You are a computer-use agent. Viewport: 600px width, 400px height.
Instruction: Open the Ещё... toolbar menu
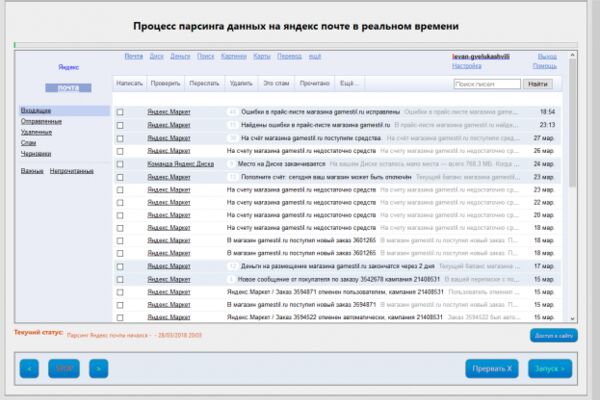coord(349,83)
